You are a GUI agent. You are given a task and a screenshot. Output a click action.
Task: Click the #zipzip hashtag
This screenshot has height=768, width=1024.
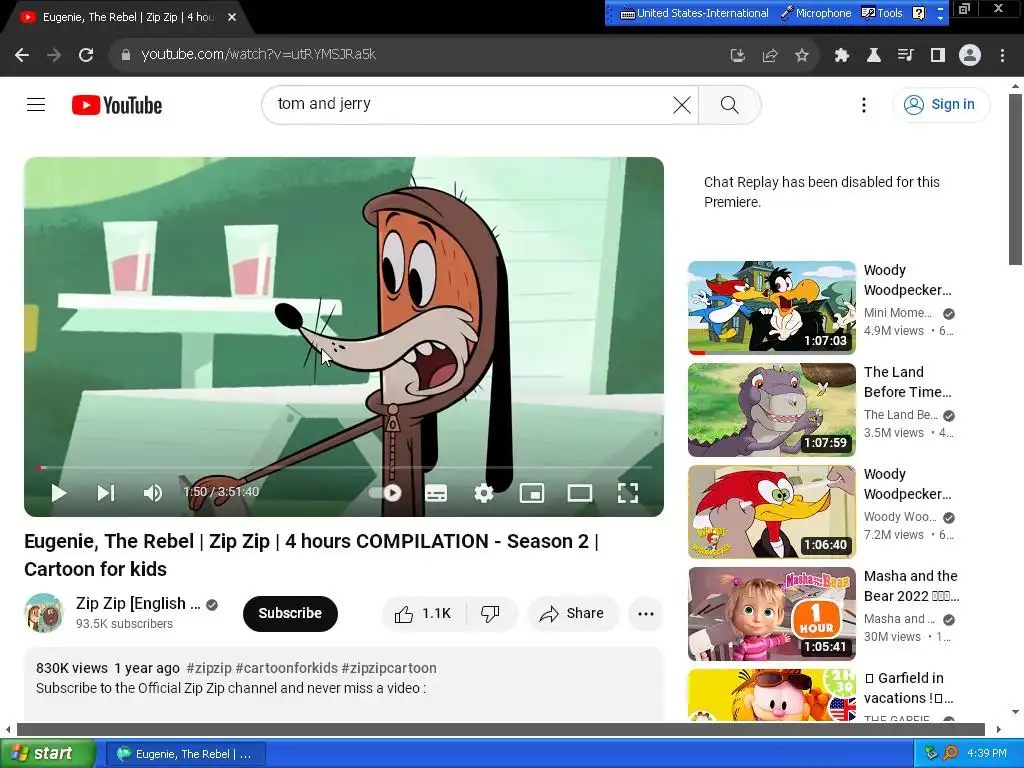tap(209, 668)
